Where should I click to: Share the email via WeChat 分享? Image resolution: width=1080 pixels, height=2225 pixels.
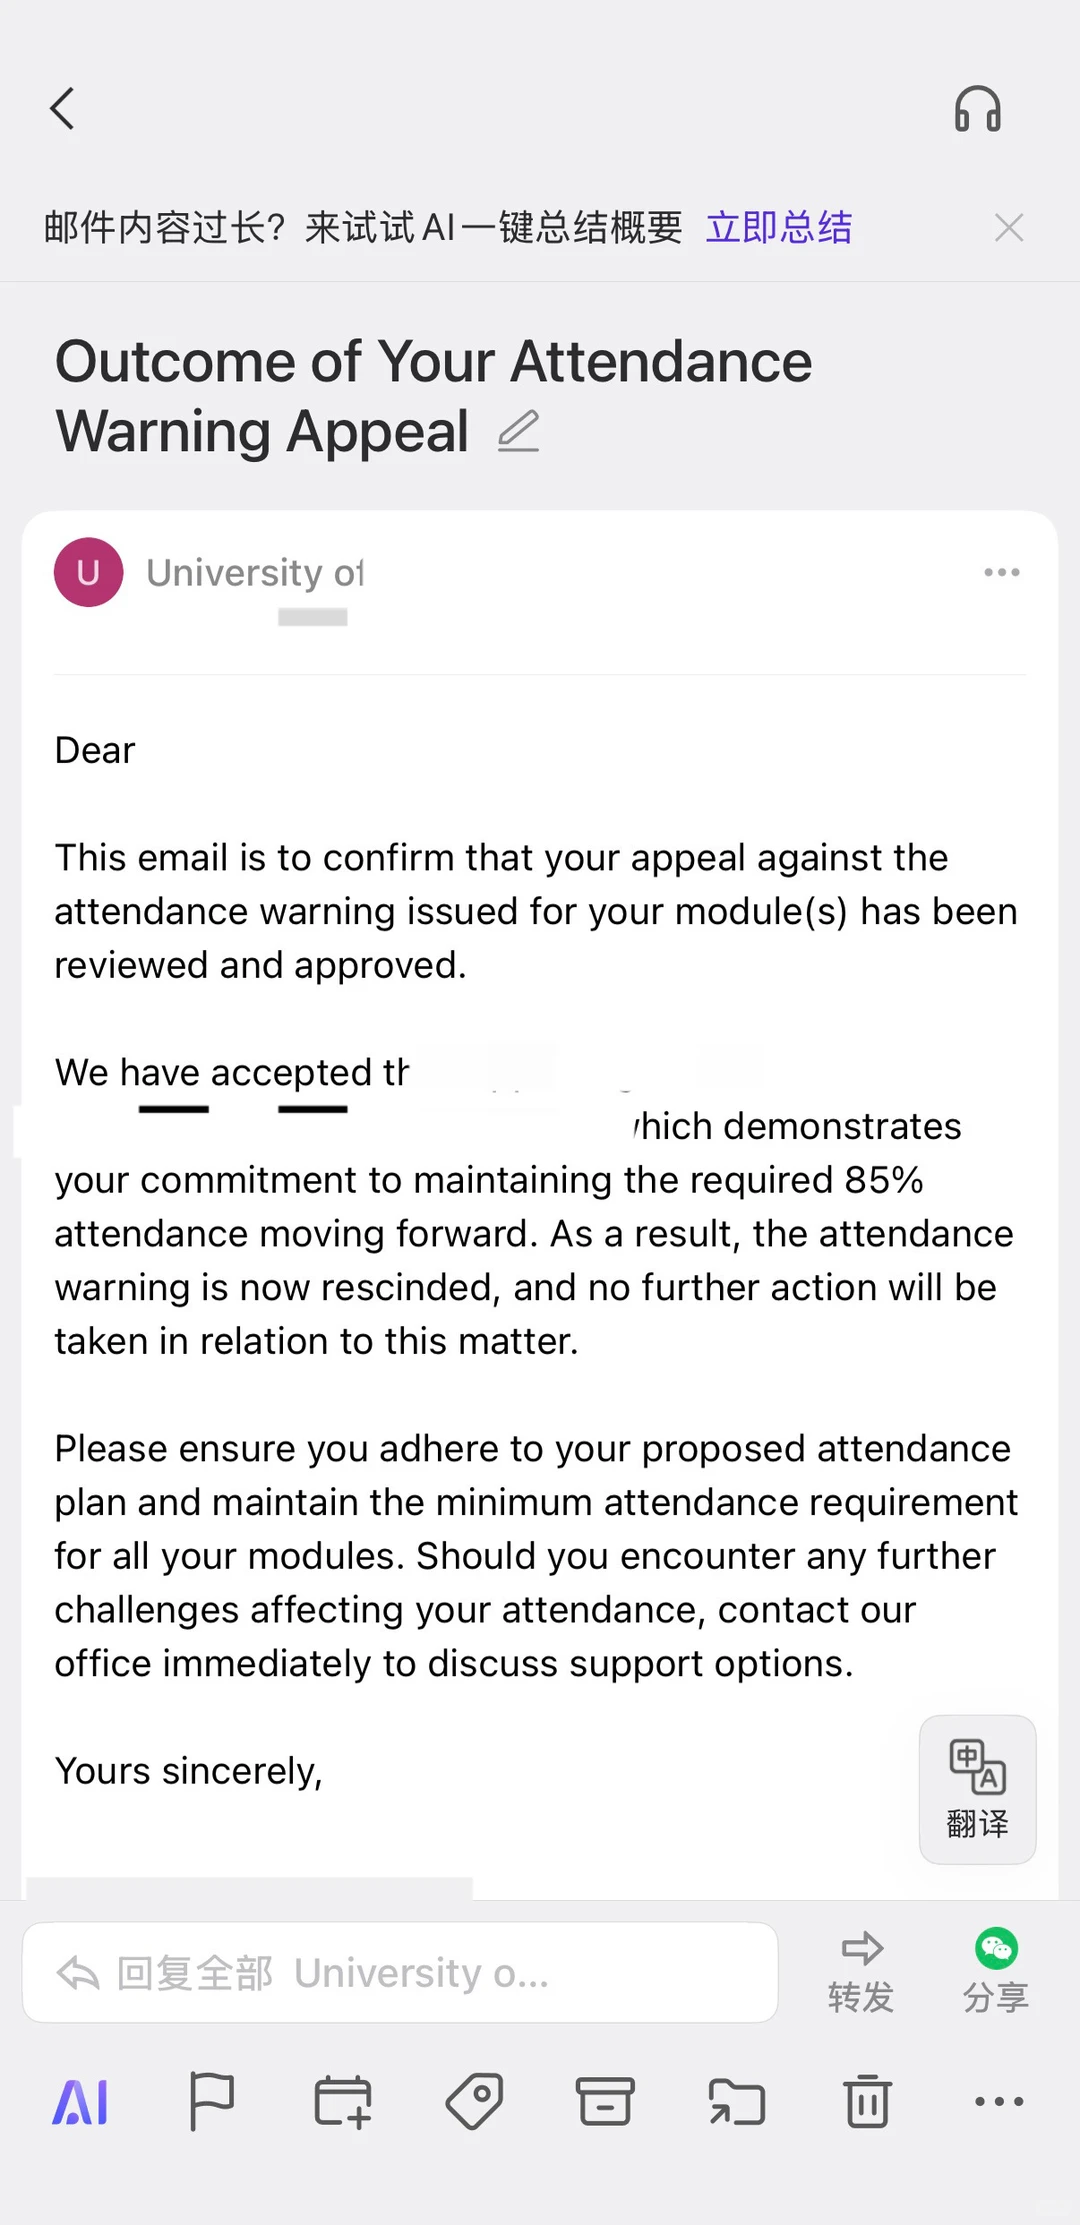pyautogui.click(x=996, y=1972)
